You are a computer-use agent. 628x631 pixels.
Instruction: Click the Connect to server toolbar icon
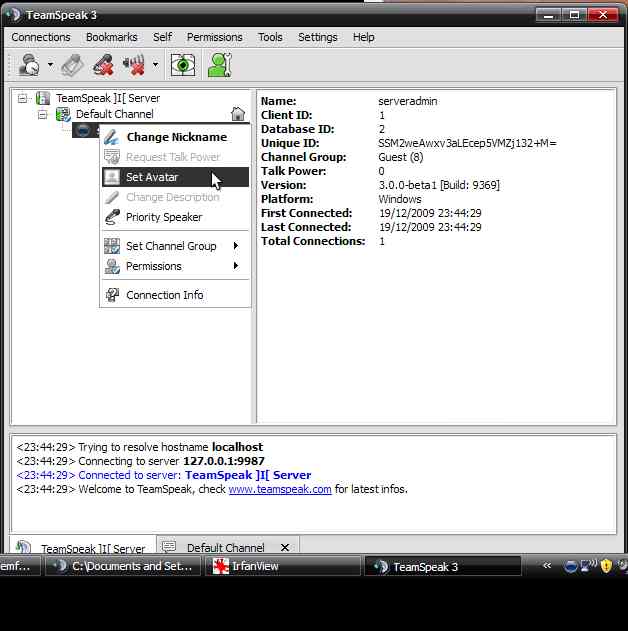point(29,65)
